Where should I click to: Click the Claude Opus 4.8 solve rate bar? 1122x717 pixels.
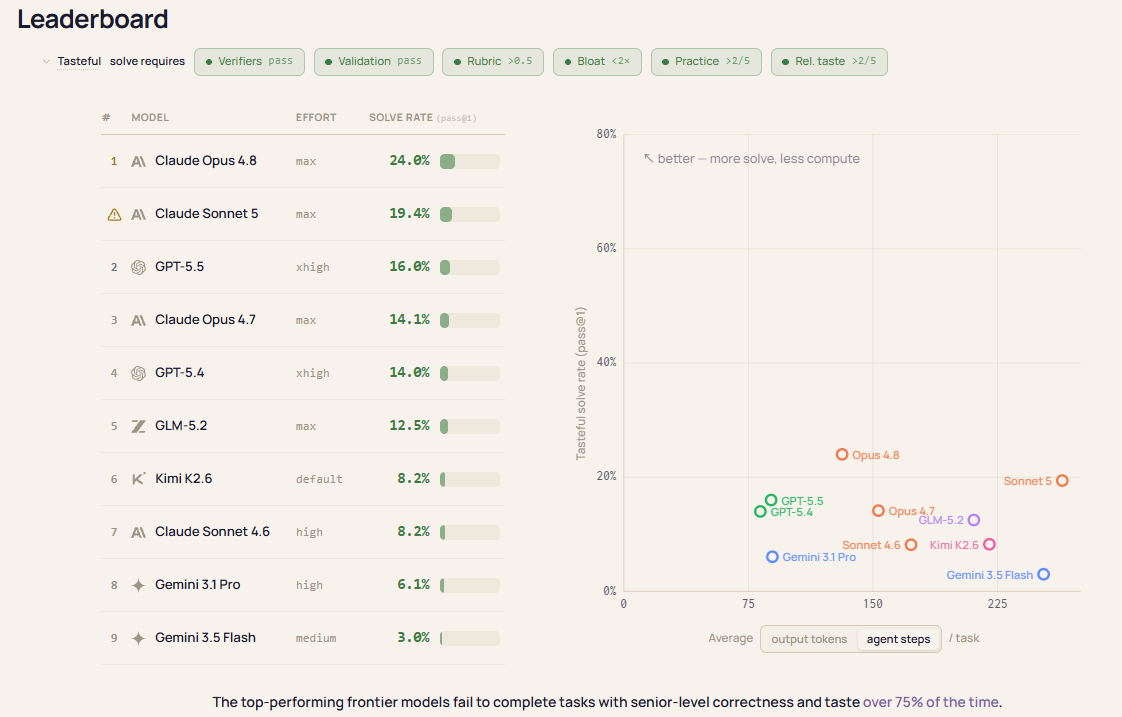click(470, 162)
